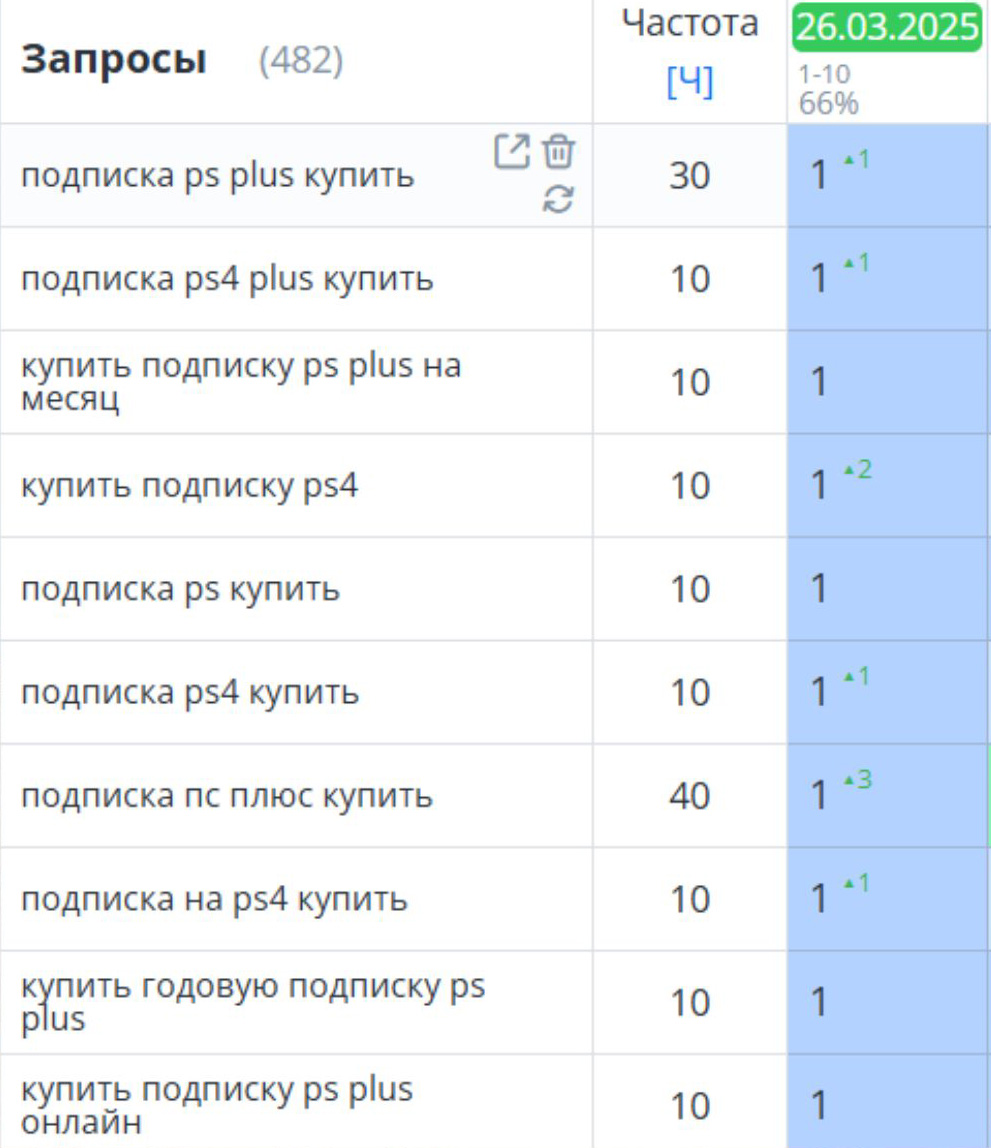The width and height of the screenshot is (991, 1148).
Task: Select query 'купить годовую подписку ps plus'
Action: [253, 1002]
